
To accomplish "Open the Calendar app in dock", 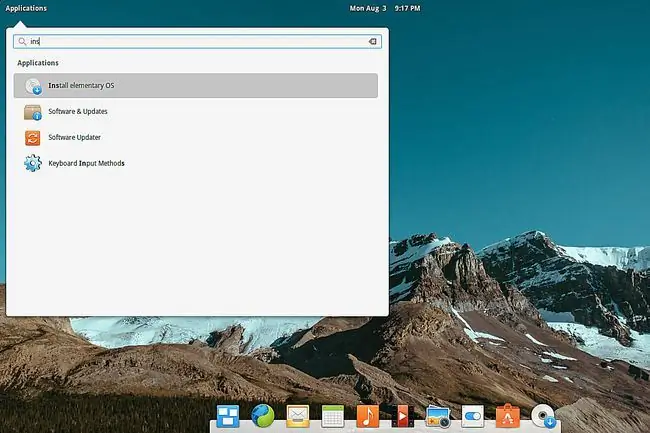I will click(x=332, y=416).
